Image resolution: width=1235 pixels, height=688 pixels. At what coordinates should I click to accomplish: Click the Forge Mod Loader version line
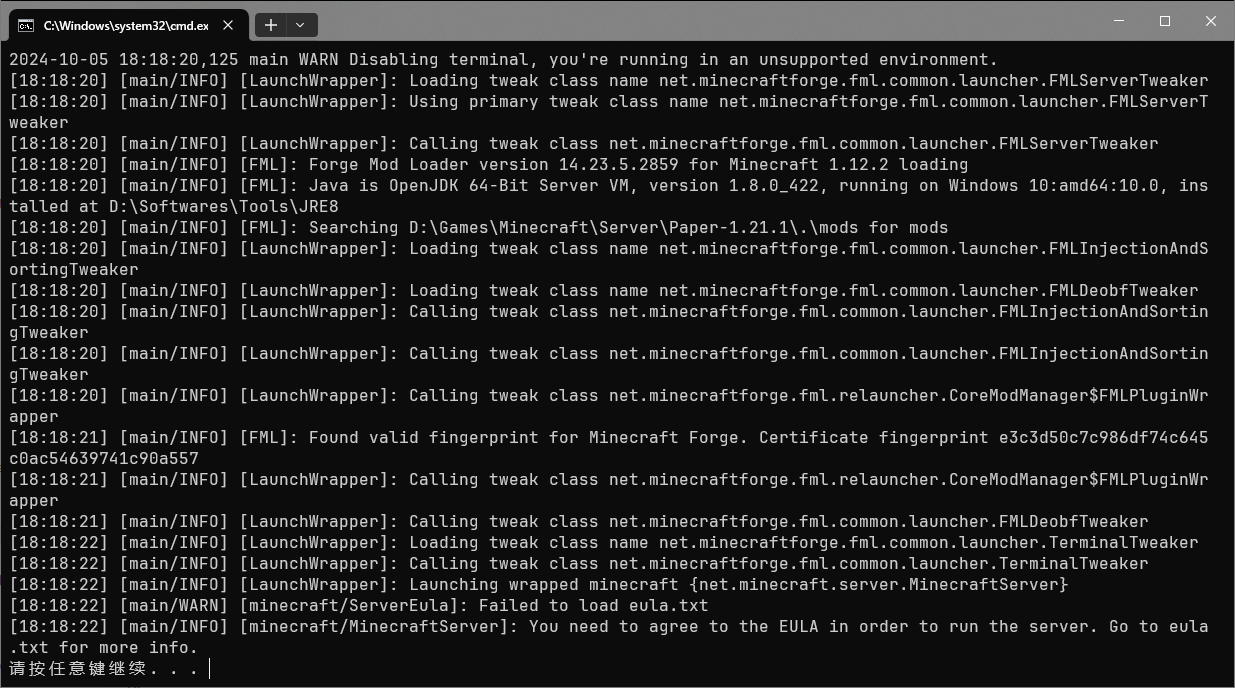[489, 165]
